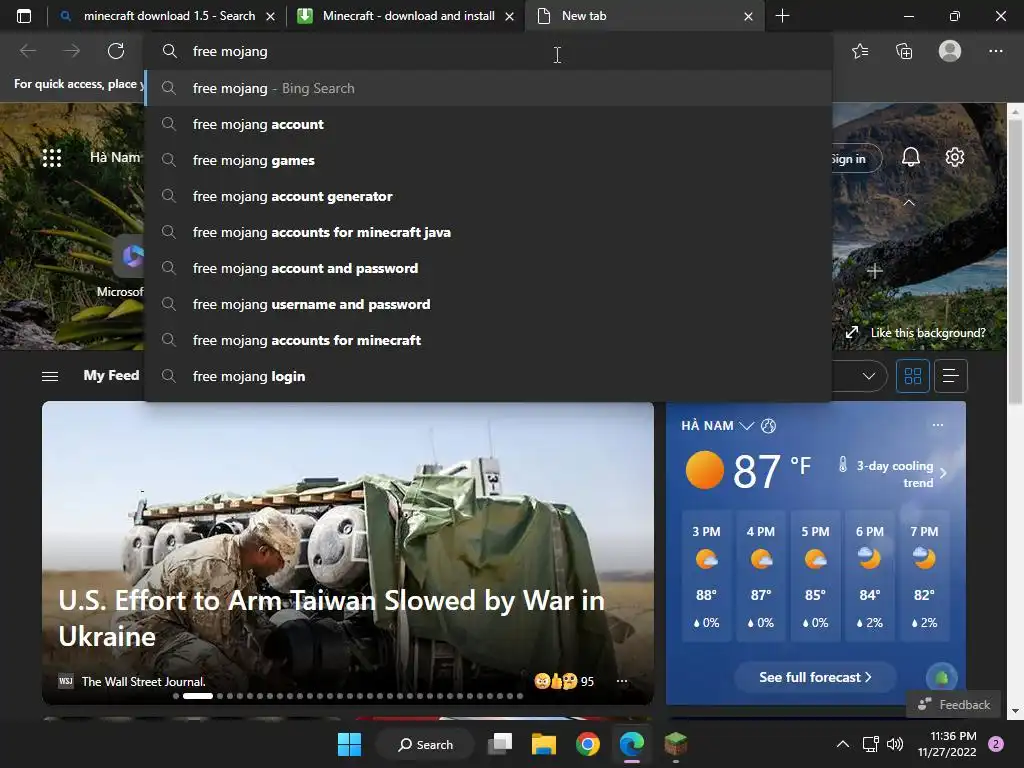Pick free mojang username and password suggestion
This screenshot has width=1024, height=768.
488,304
